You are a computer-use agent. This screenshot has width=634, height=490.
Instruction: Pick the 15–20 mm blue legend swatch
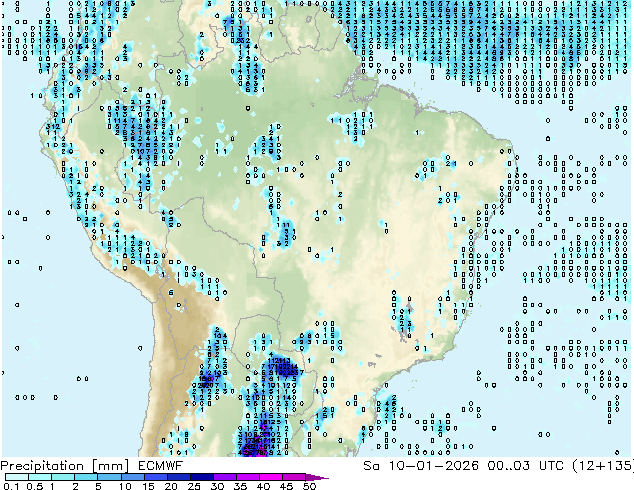155,477
